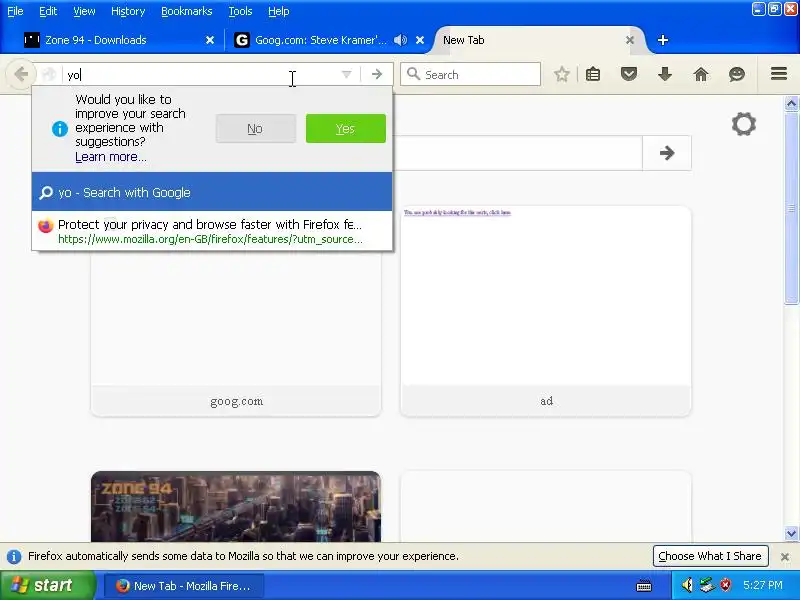This screenshot has height=600, width=800.
Task: Close the Goog.com tab
Action: pyautogui.click(x=420, y=40)
